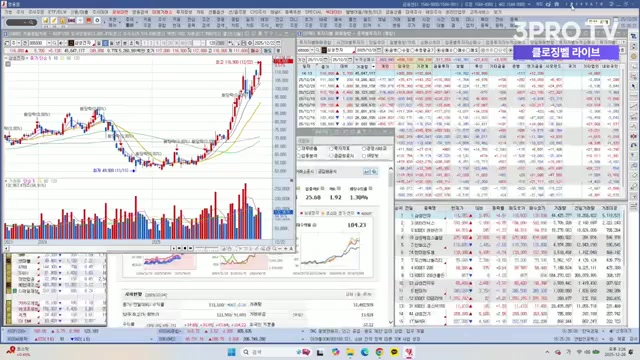
Task: Select the 추정평균가 radio button
Action: click(x=412, y=50)
